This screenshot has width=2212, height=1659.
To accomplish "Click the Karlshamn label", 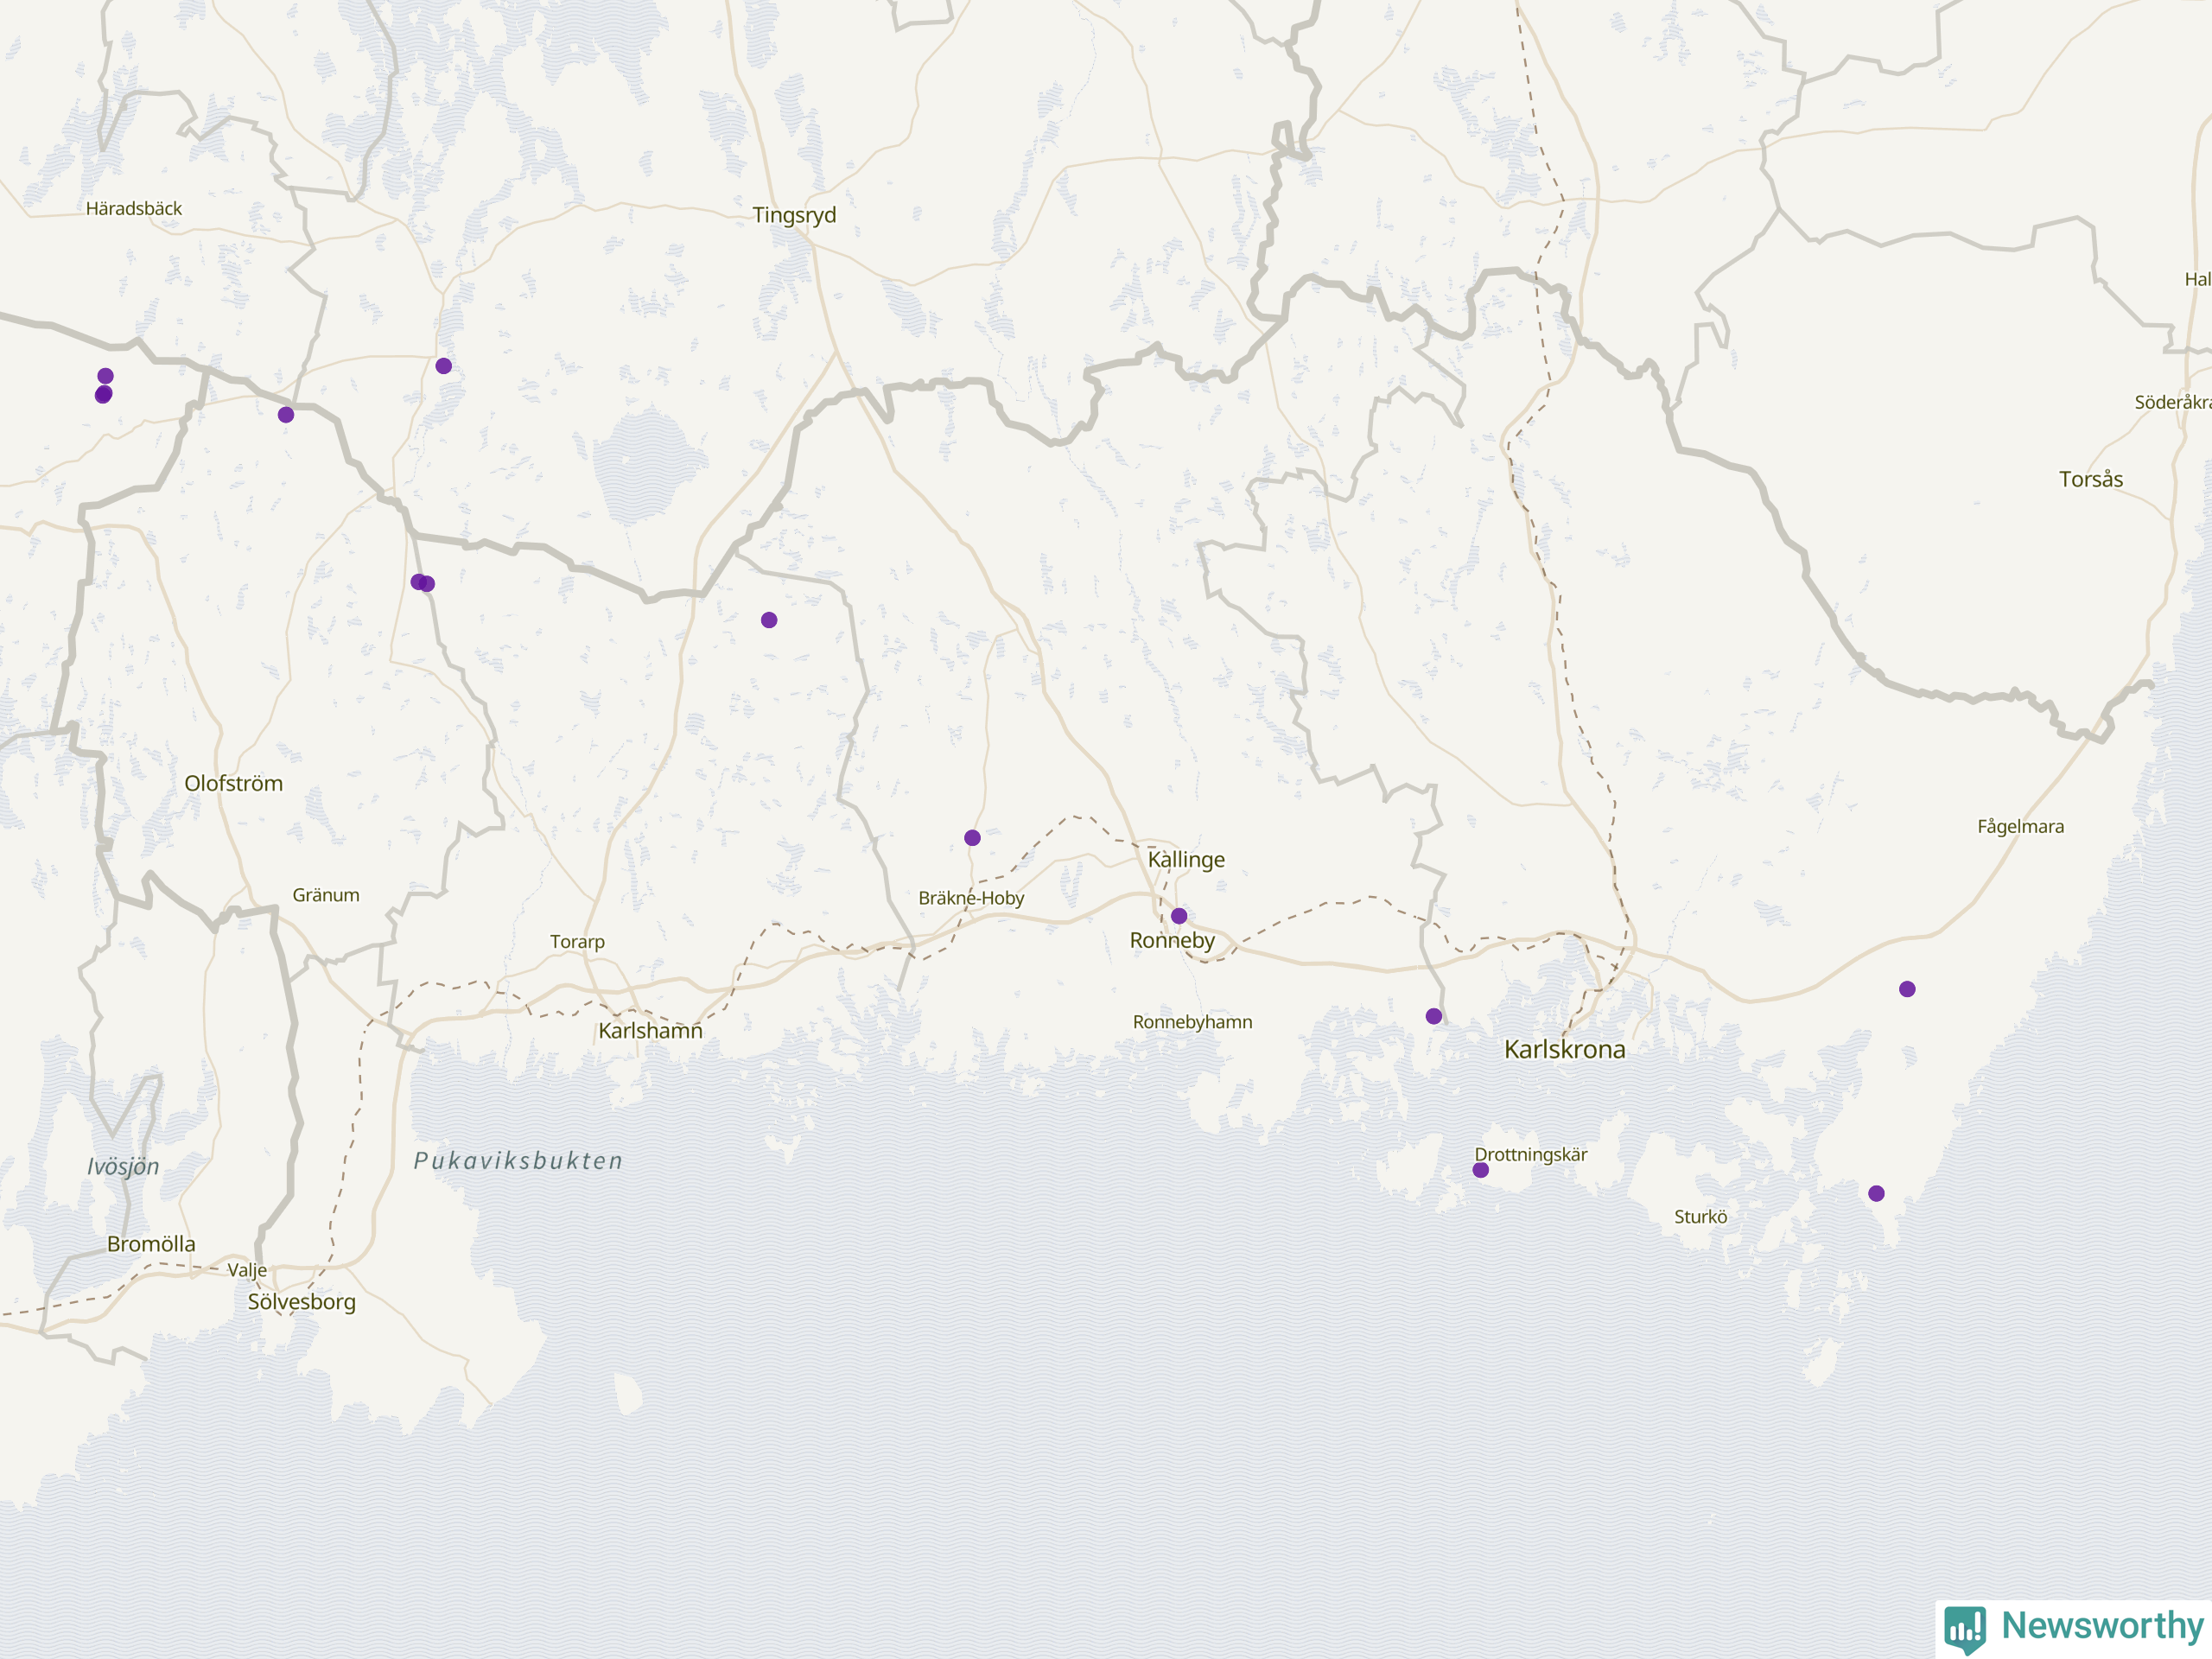I will pos(650,1030).
